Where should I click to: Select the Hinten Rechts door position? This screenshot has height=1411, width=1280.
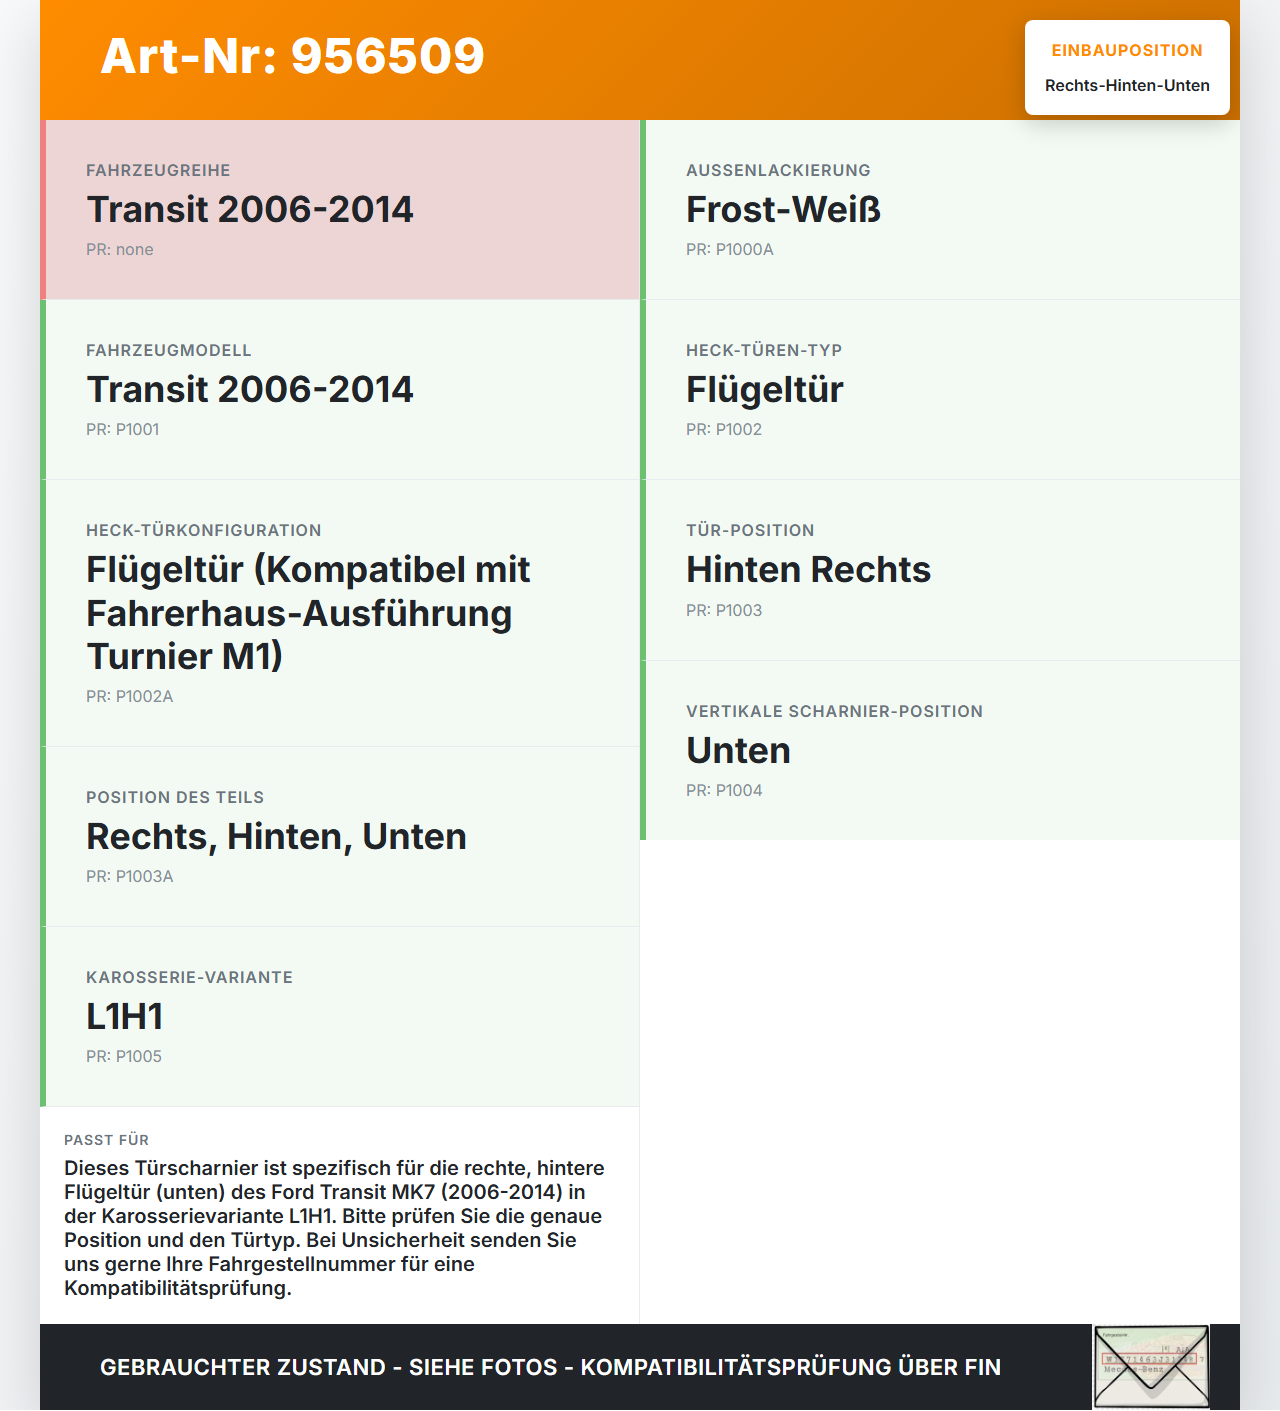pyautogui.click(x=808, y=570)
